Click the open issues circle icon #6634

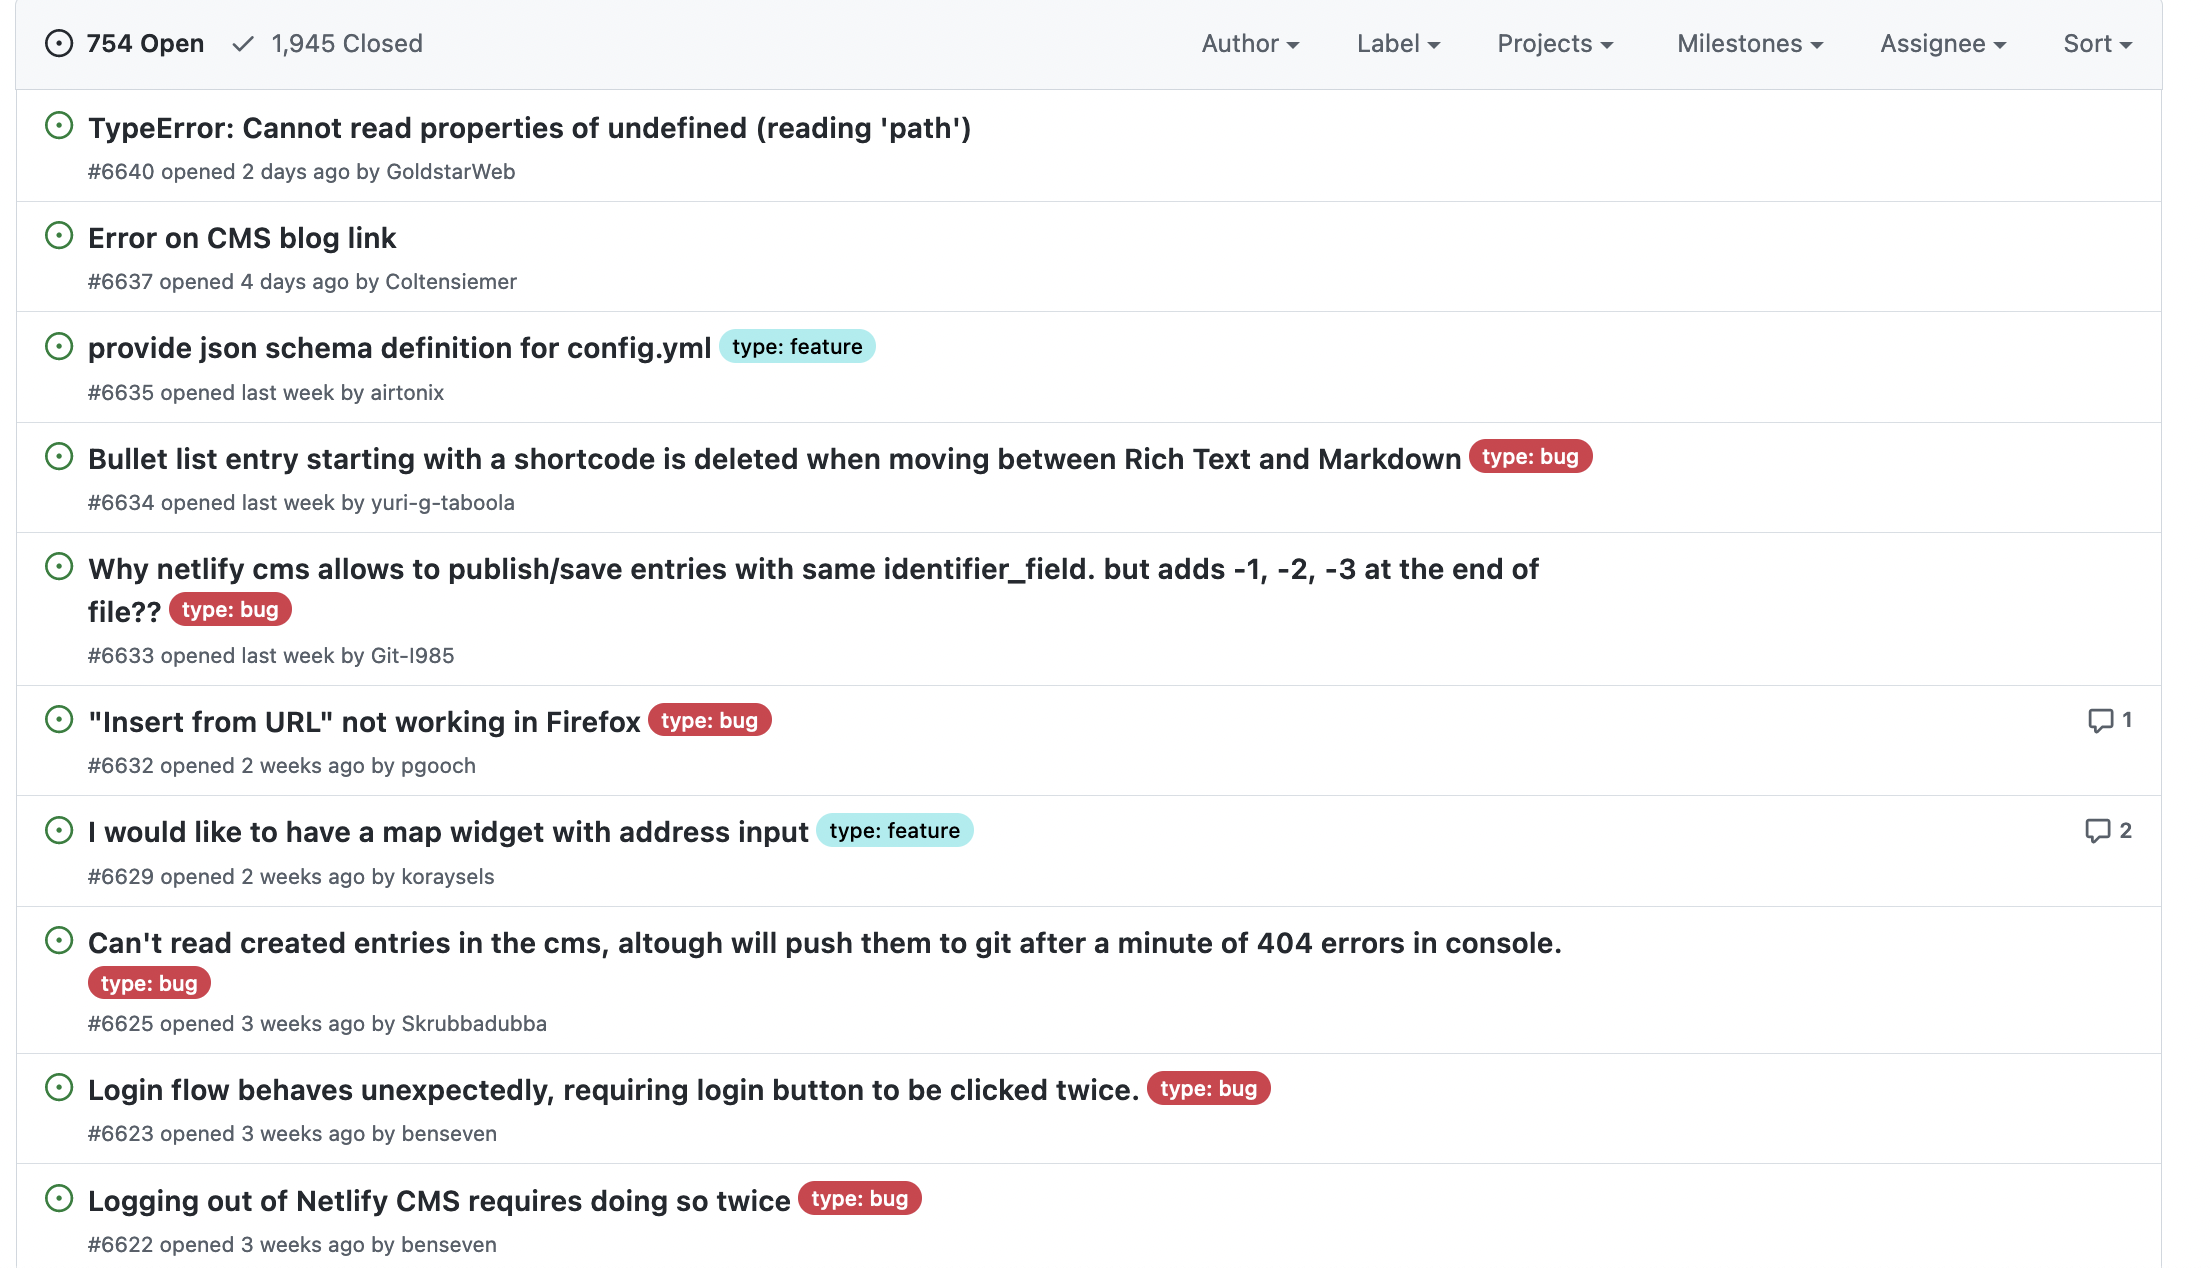(x=58, y=456)
